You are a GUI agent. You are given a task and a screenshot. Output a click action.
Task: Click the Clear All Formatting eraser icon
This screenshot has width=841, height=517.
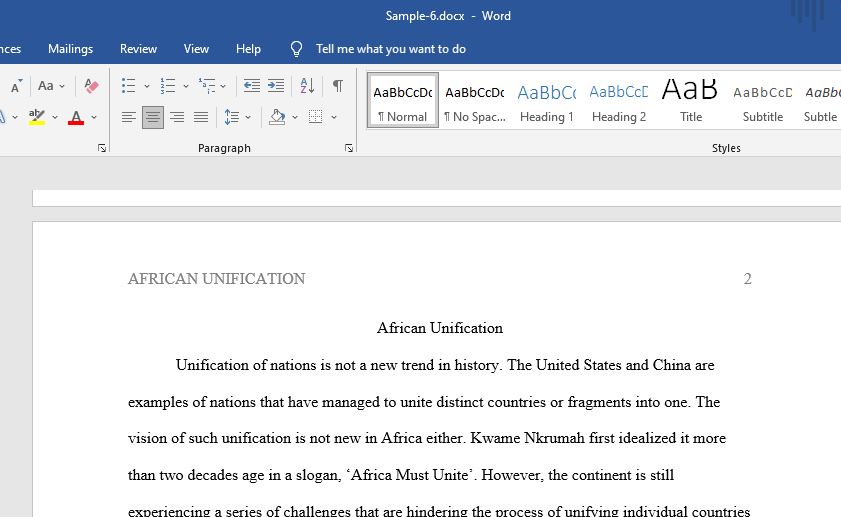(x=91, y=86)
